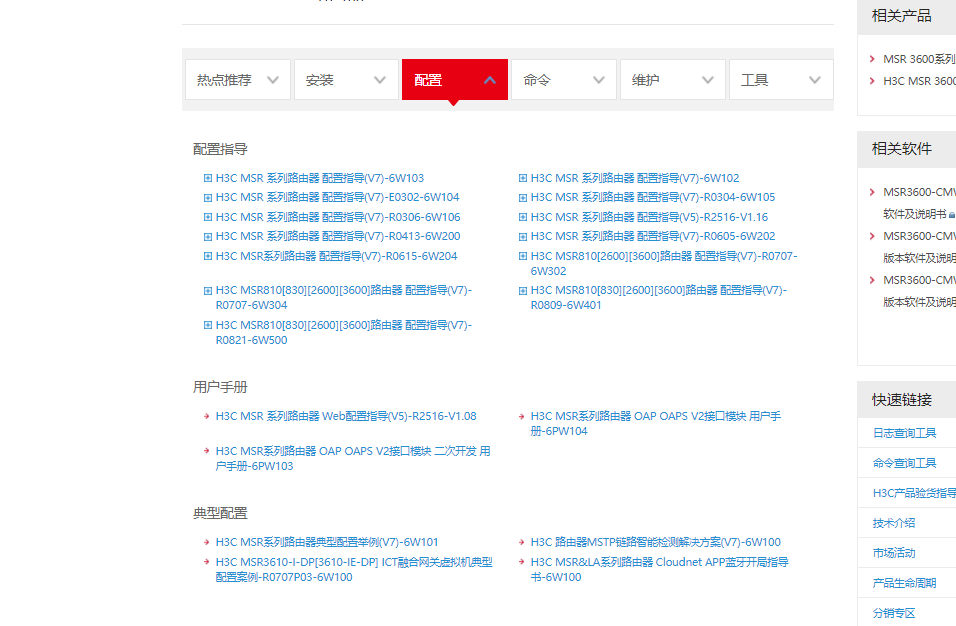Screen dimensions: 956x626
Task: Collapse the active 配置 tab
Action: pyautogui.click(x=455, y=79)
